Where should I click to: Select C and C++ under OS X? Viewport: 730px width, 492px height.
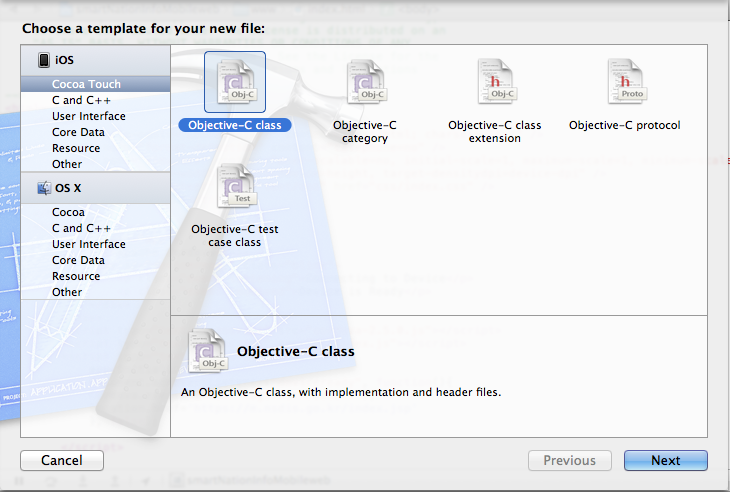(x=95, y=228)
